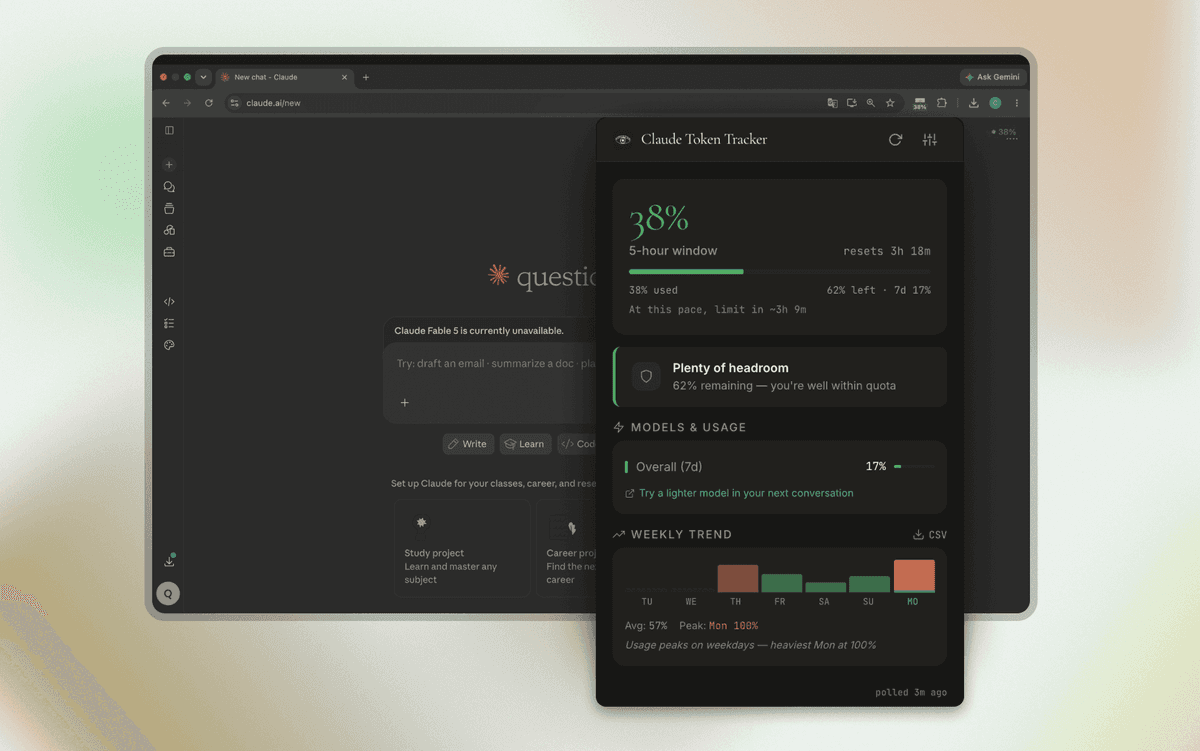Go back using browser back arrow
Screen dimensions: 1200x751
(166, 103)
